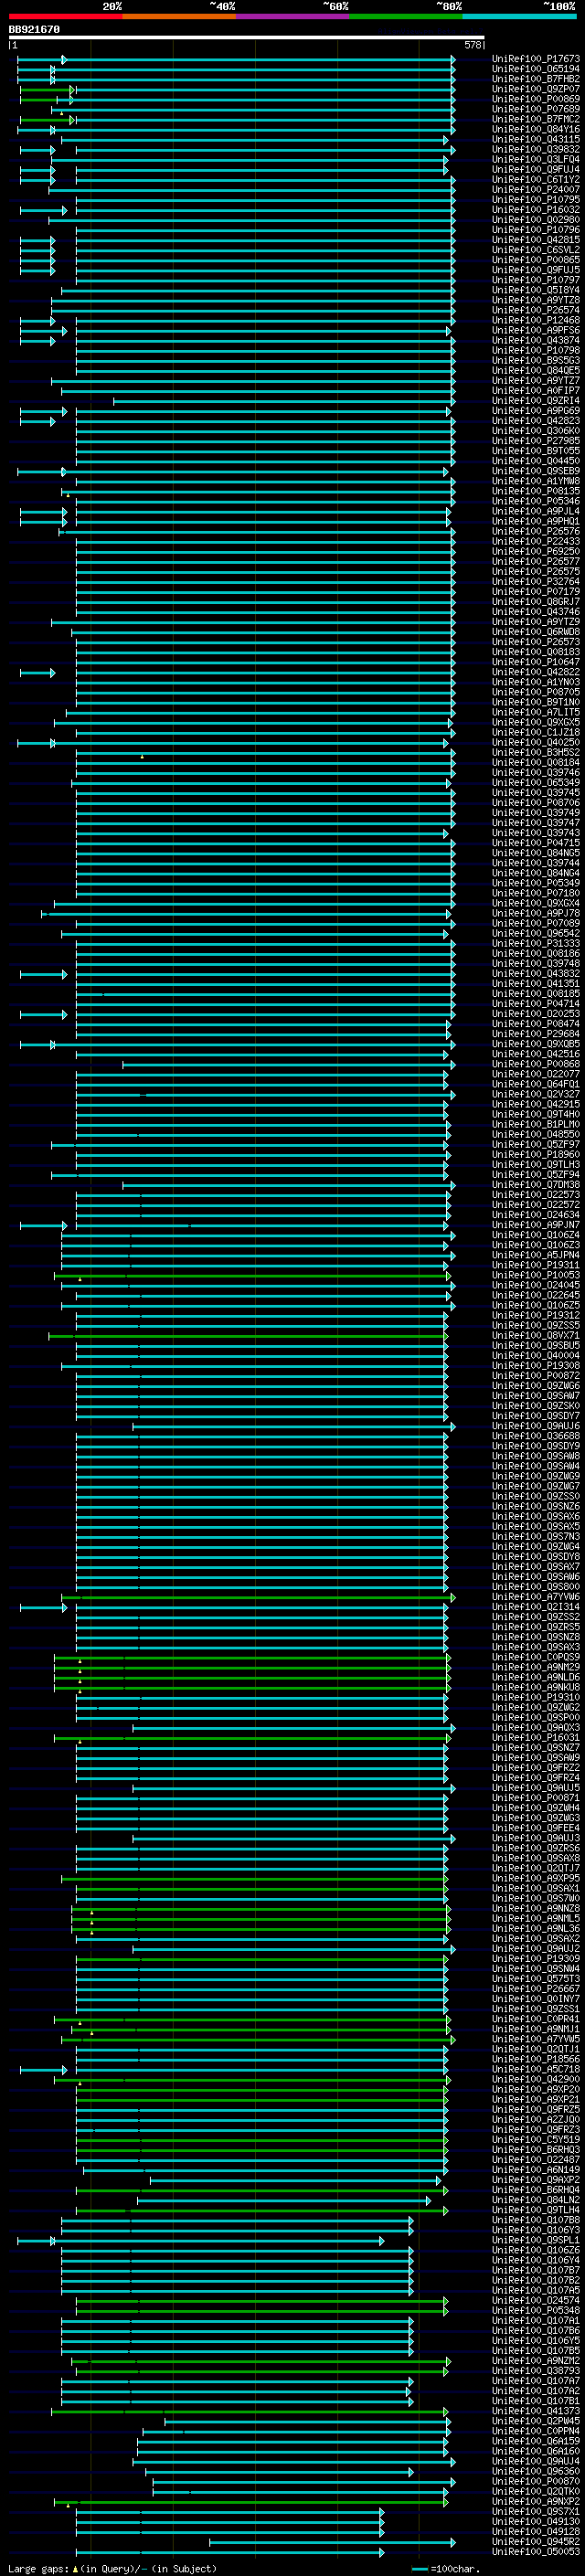585x2576 pixels.
Task: Click the UniRef100_B9S5C3 label
Action: pos(535,360)
